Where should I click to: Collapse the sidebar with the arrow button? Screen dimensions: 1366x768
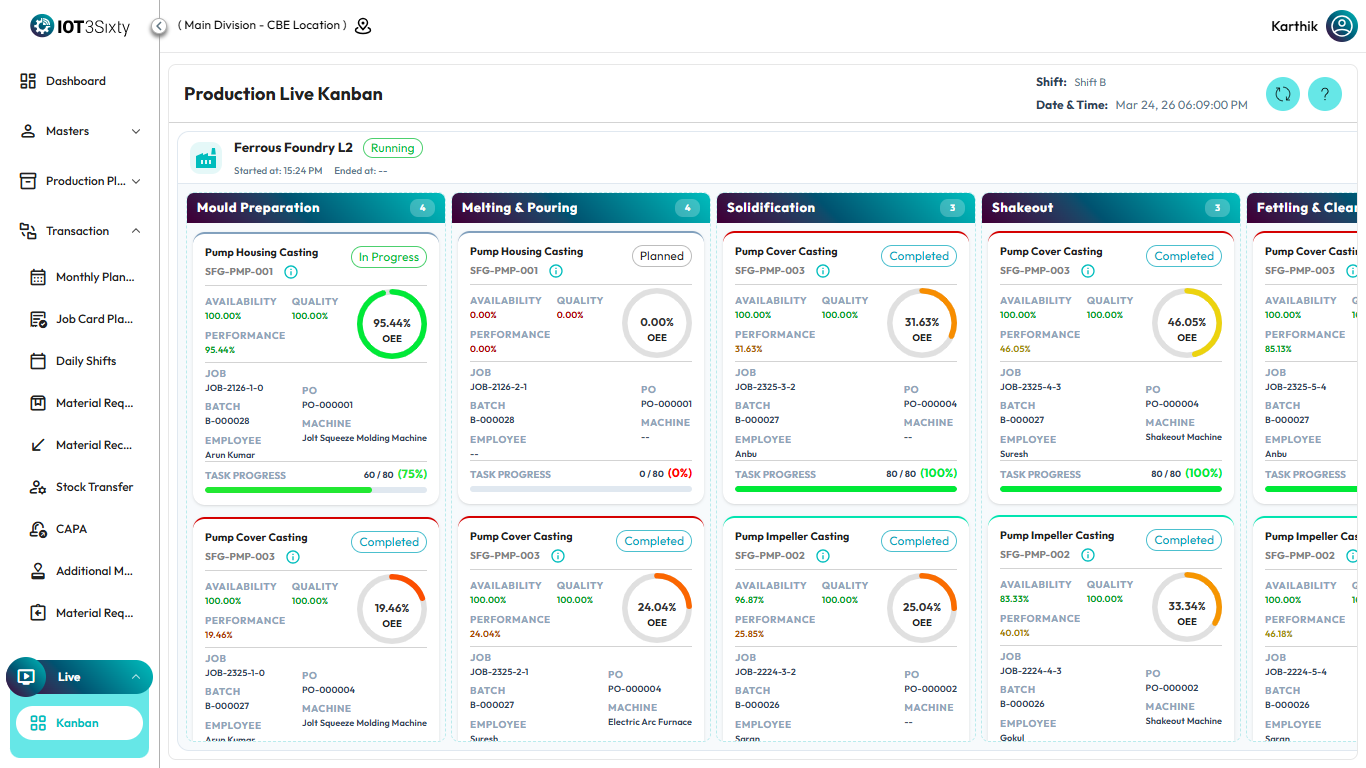[x=159, y=27]
